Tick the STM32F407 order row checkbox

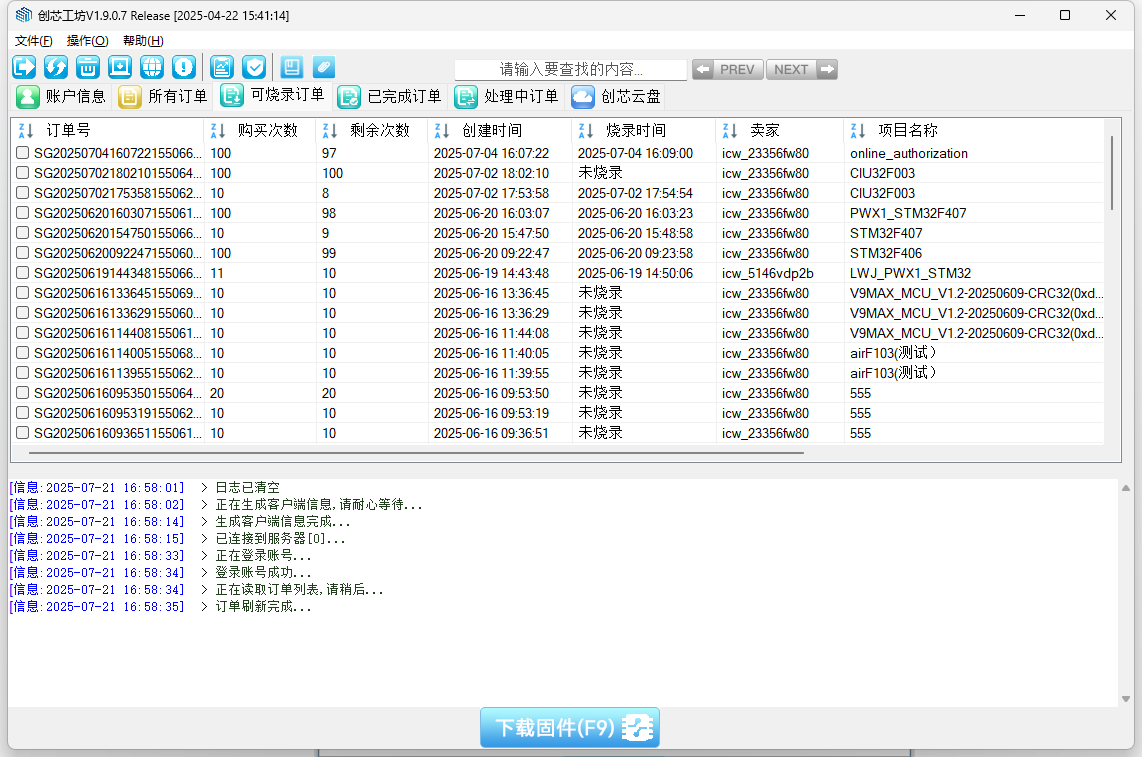23,232
